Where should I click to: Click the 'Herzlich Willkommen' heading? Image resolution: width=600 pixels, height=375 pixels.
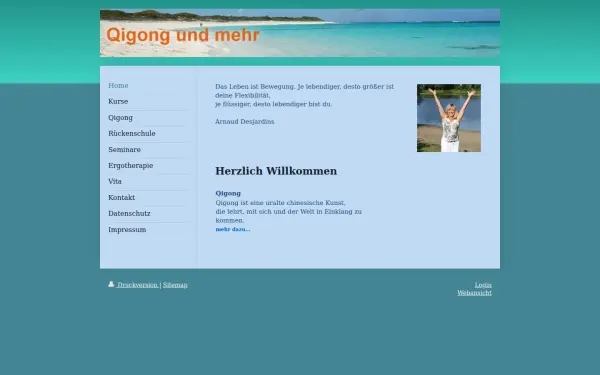pos(276,171)
